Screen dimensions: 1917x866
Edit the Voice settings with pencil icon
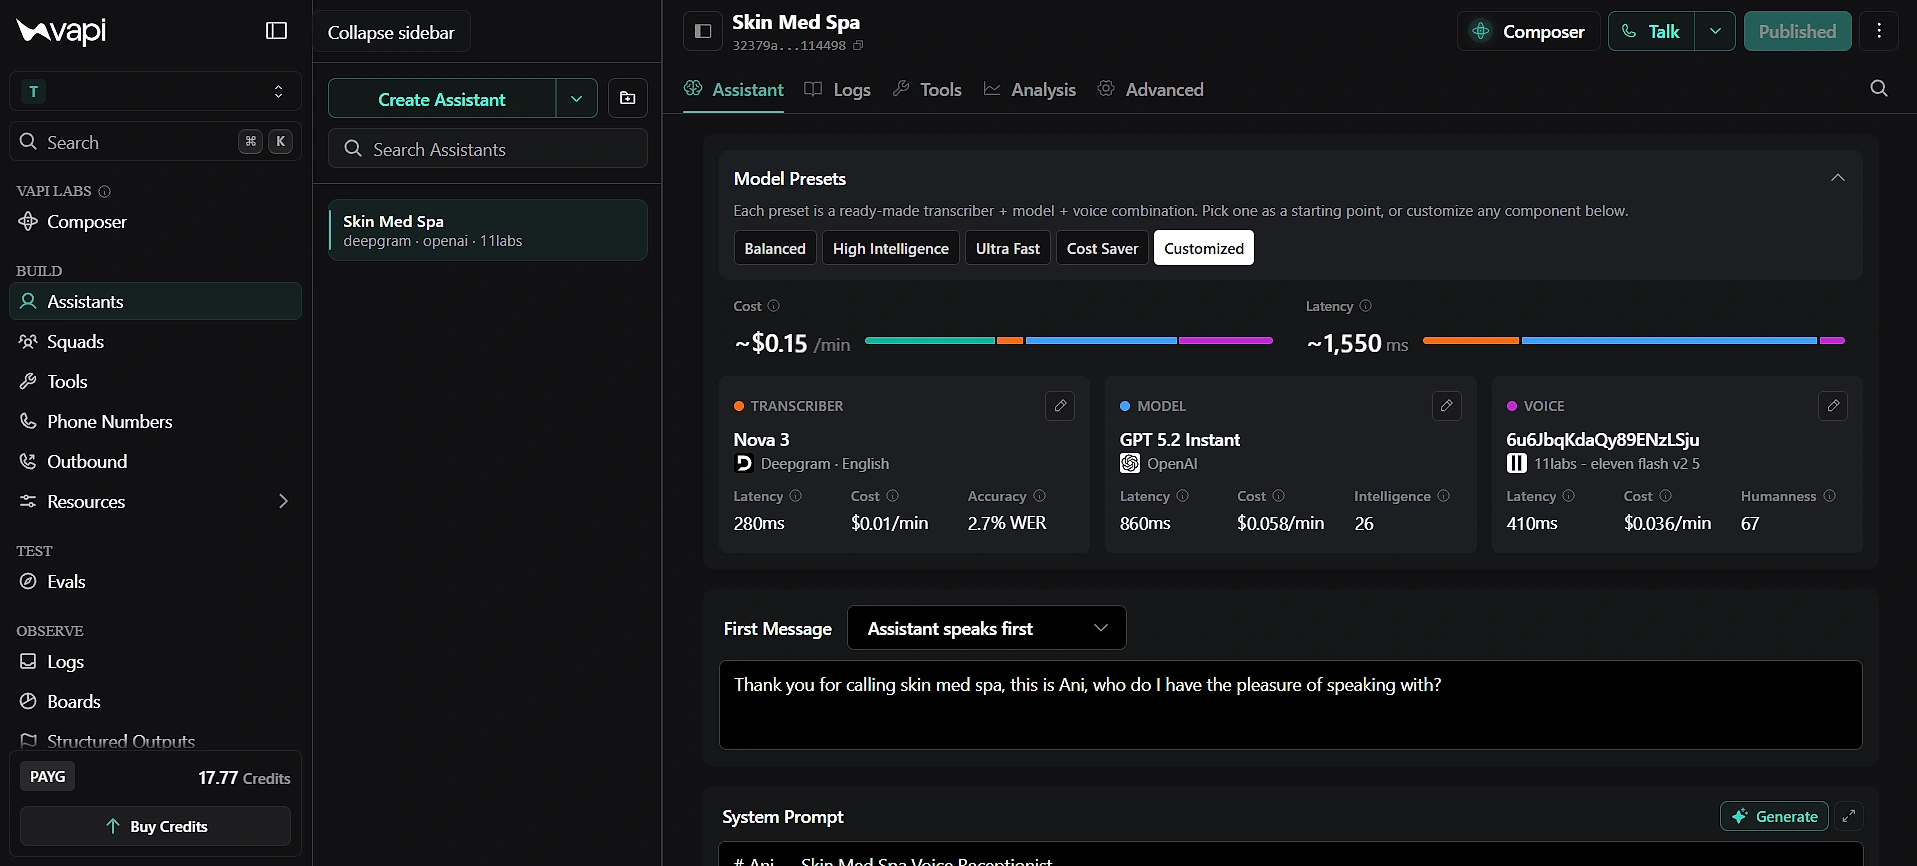click(1833, 406)
